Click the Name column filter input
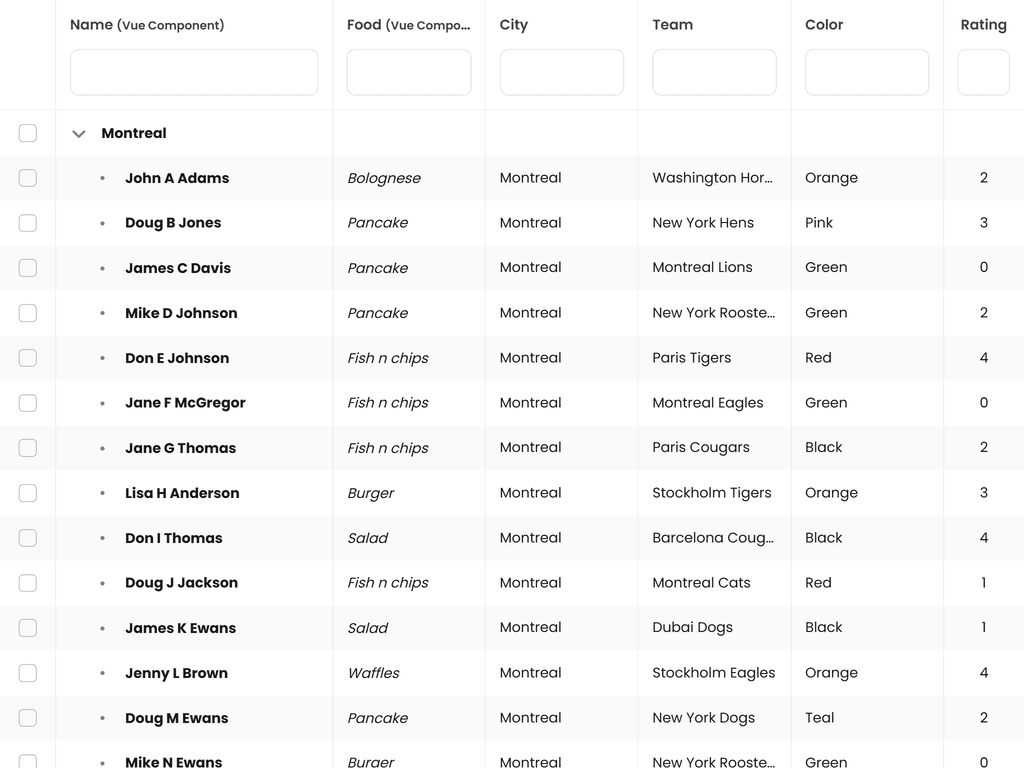Screen dimensions: 1024x768 click(194, 73)
